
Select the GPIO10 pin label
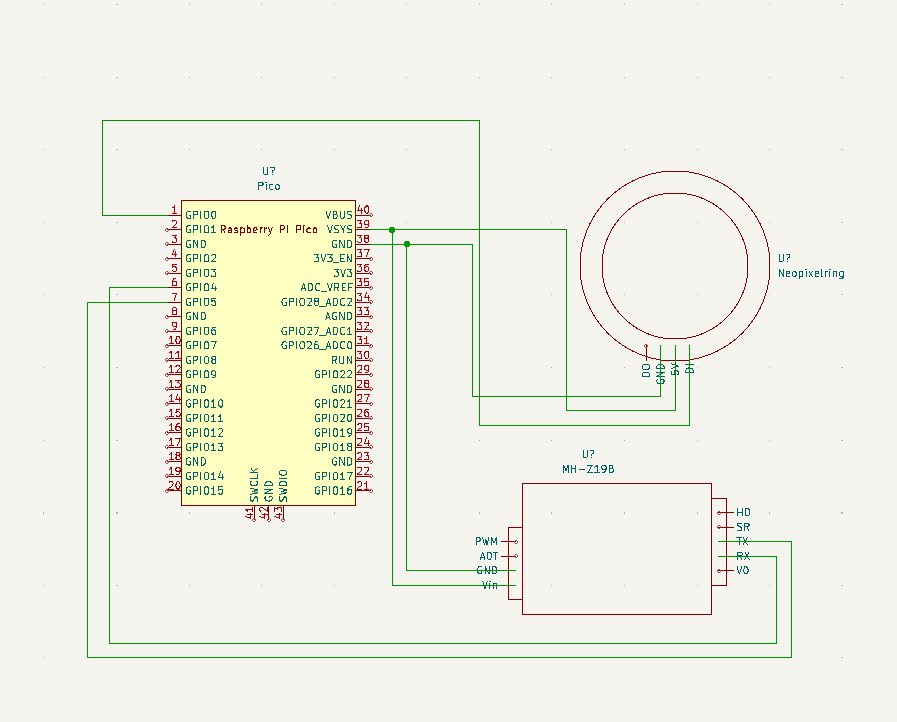(204, 404)
